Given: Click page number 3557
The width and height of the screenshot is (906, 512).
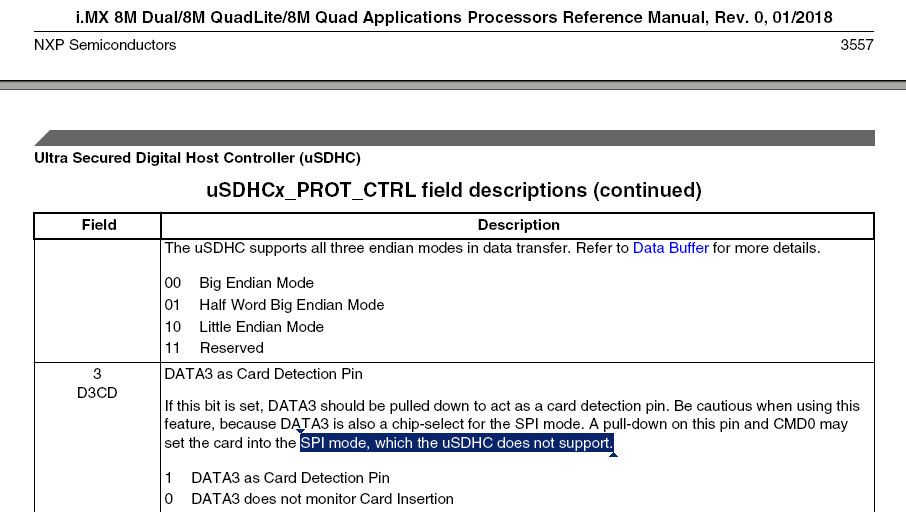Looking at the screenshot, I should pyautogui.click(x=857, y=45).
